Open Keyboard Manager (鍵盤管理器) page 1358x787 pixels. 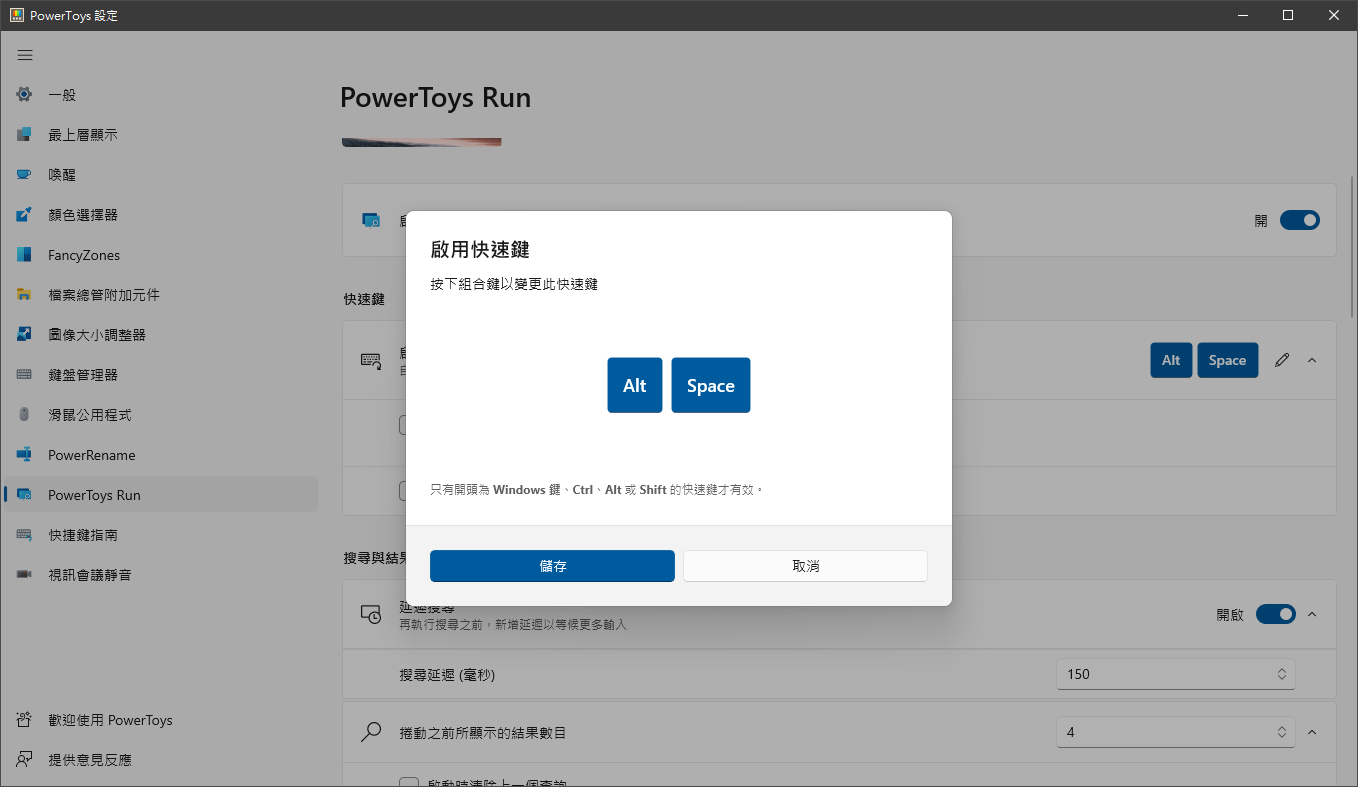point(161,375)
